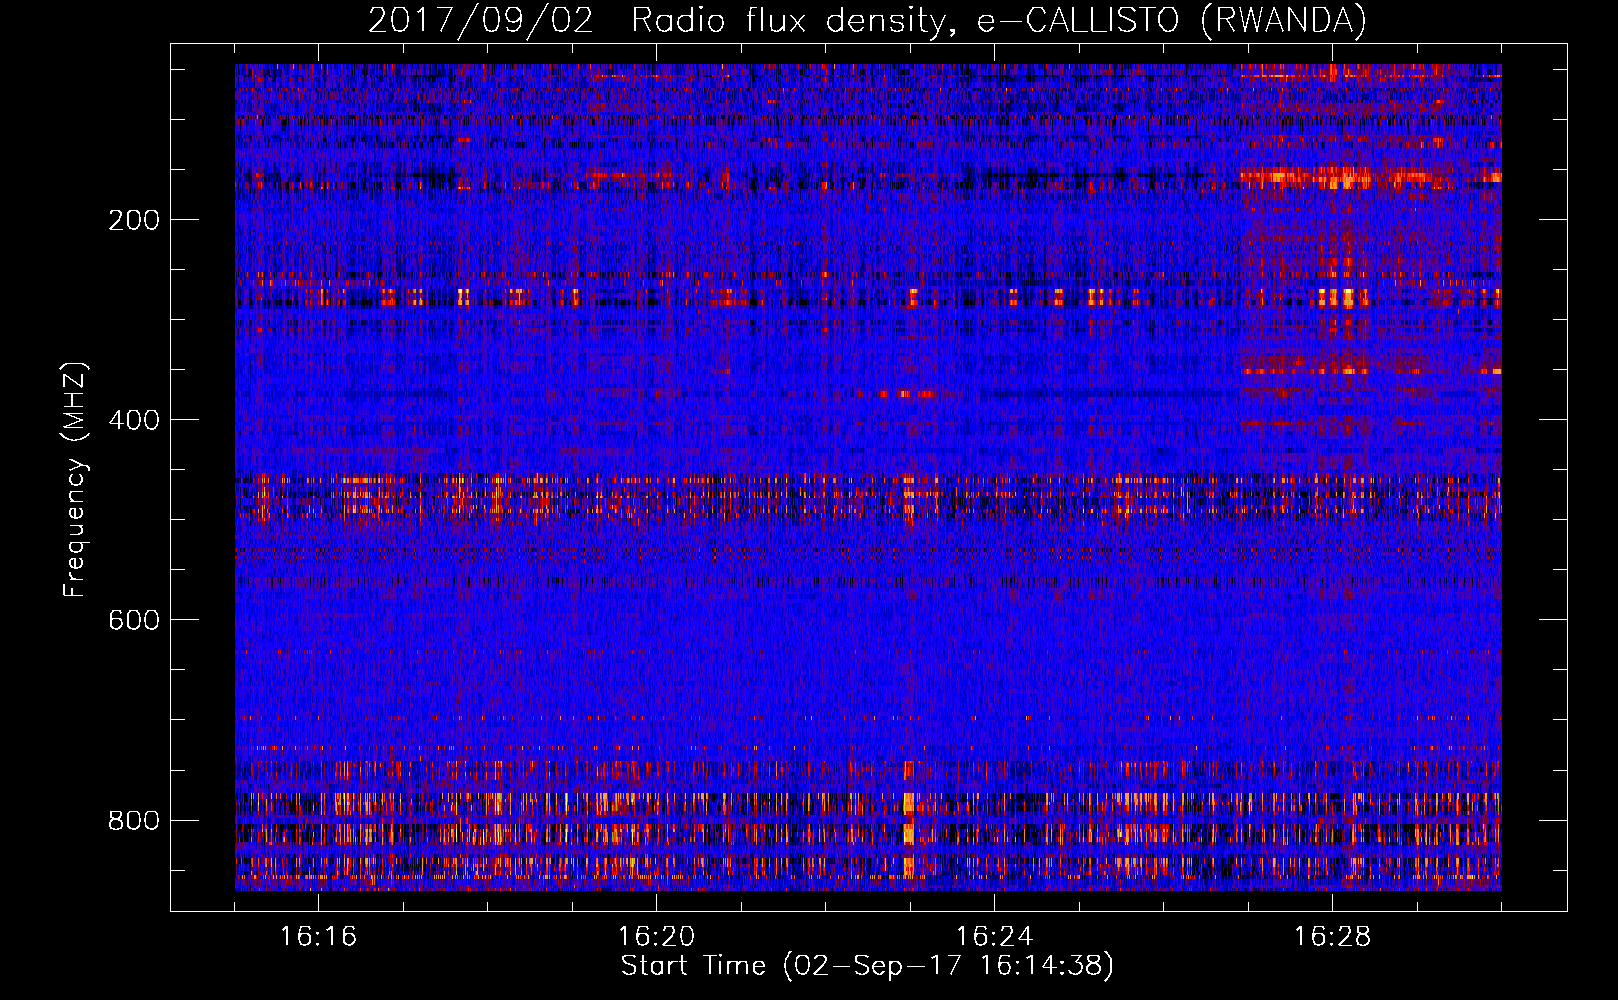Click the 600 frequency tick label
Image resolution: width=1618 pixels, height=1000 pixels.
[134, 620]
